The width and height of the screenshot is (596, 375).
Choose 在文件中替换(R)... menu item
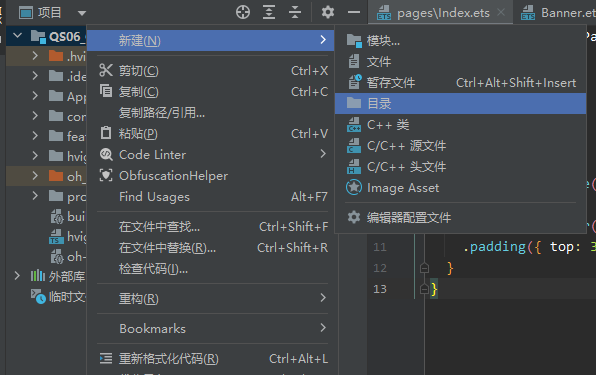pos(212,248)
